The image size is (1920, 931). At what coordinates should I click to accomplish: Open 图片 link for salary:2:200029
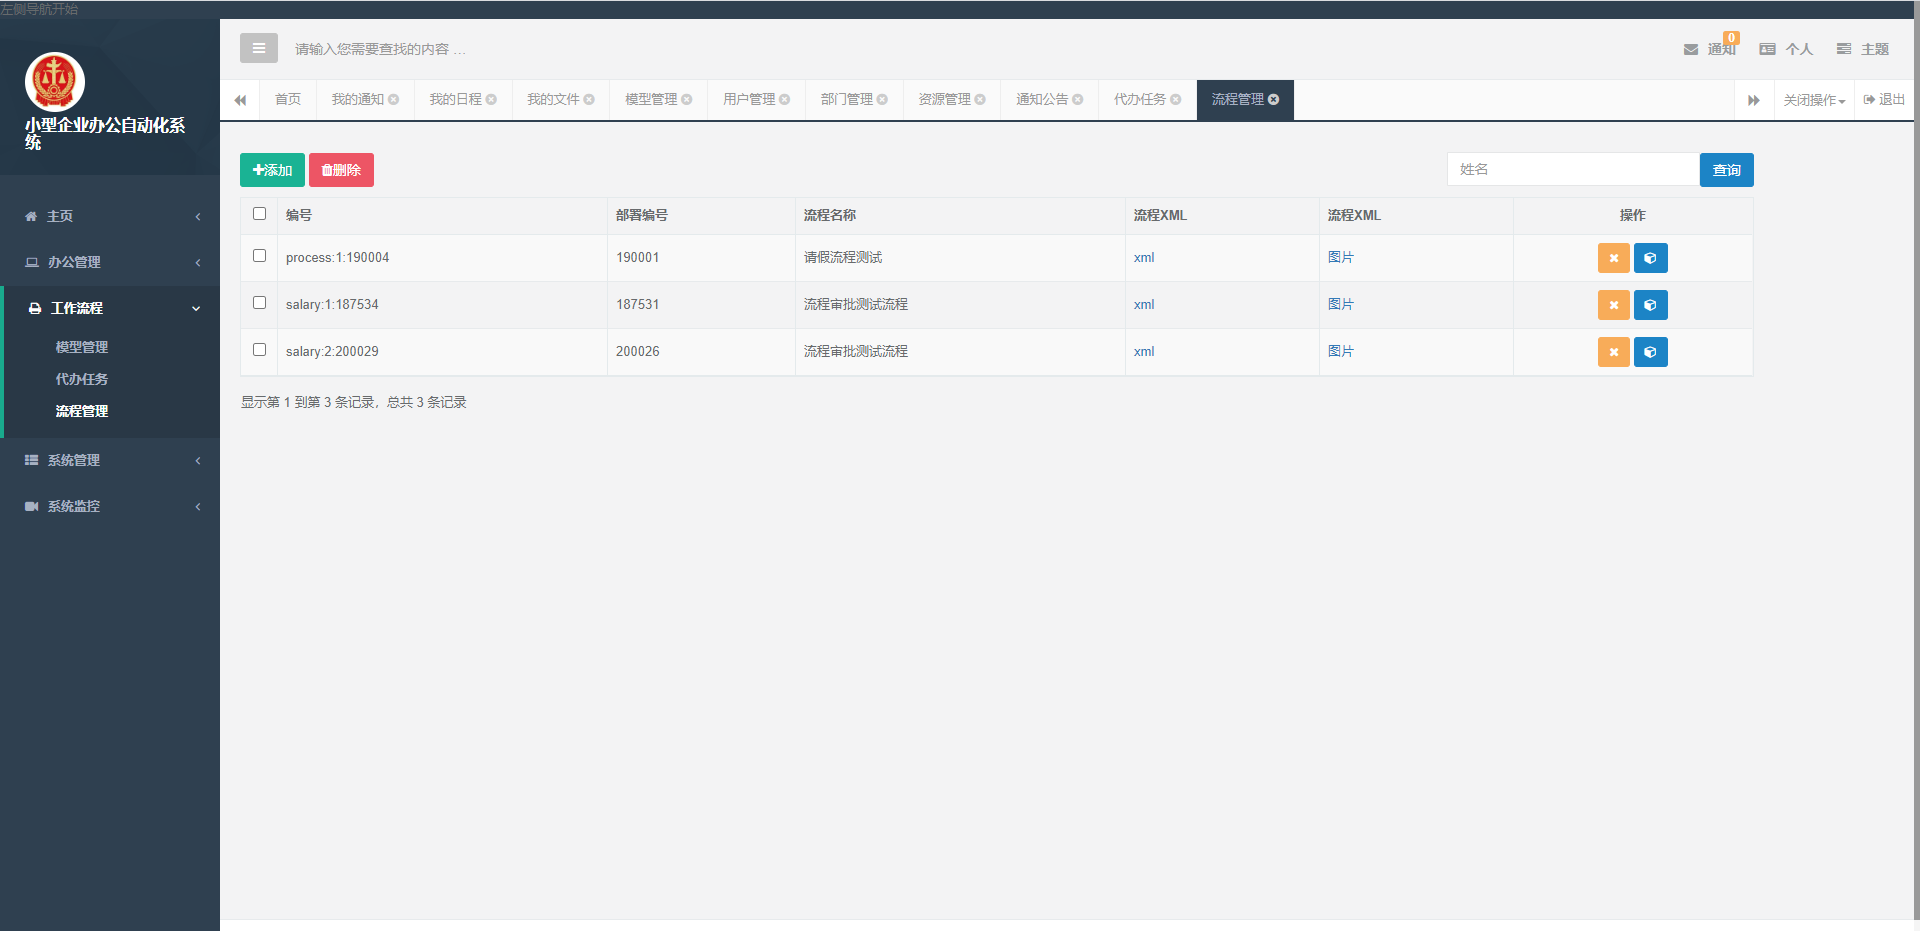[x=1341, y=352]
